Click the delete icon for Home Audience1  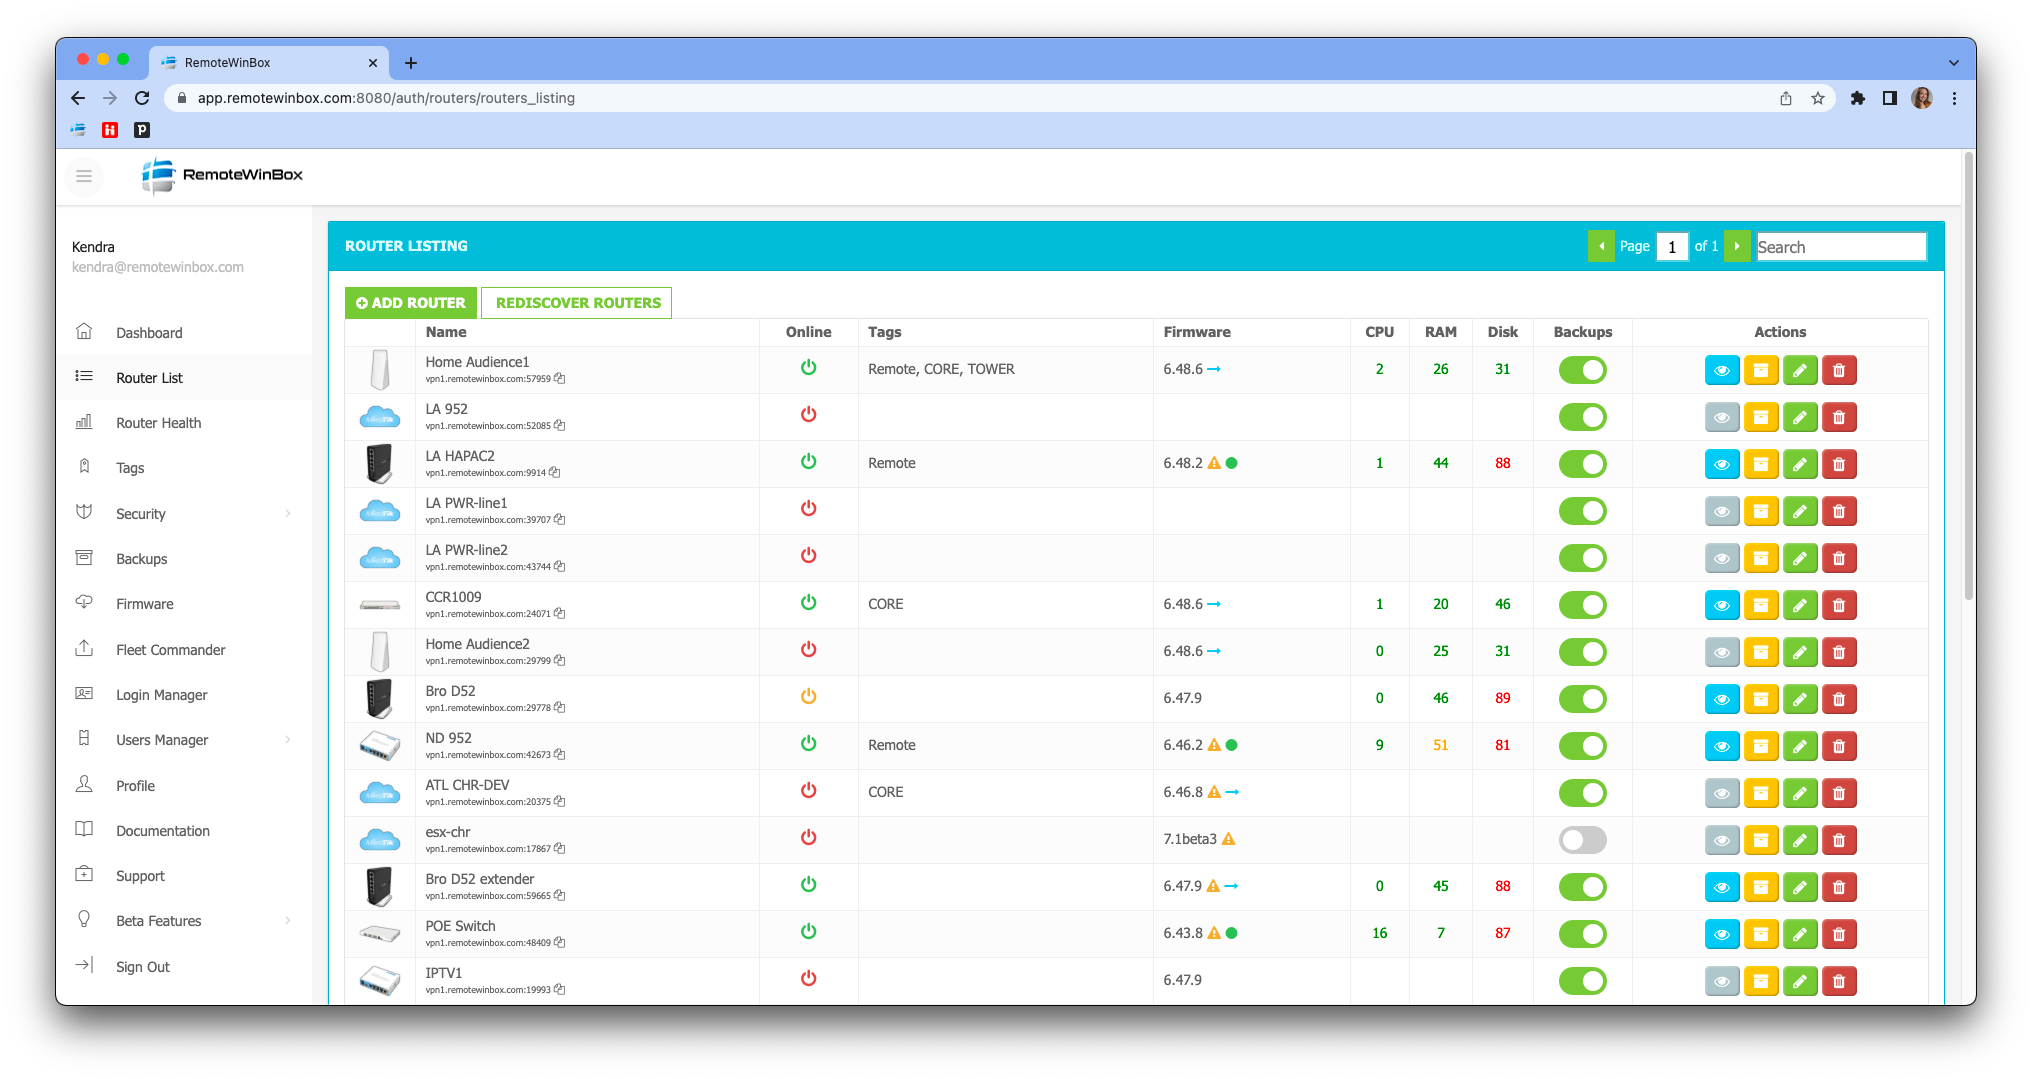point(1838,370)
